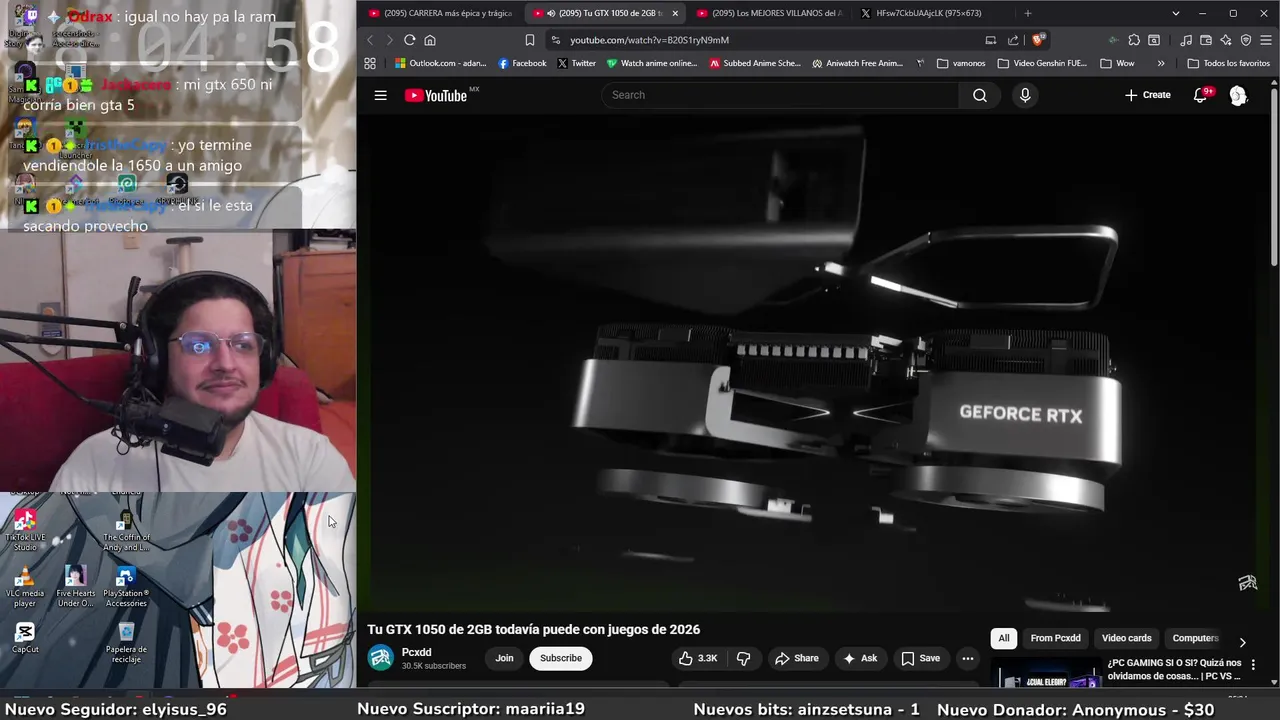
Task: Open VLC media player desktop shortcut
Action: [x=25, y=587]
